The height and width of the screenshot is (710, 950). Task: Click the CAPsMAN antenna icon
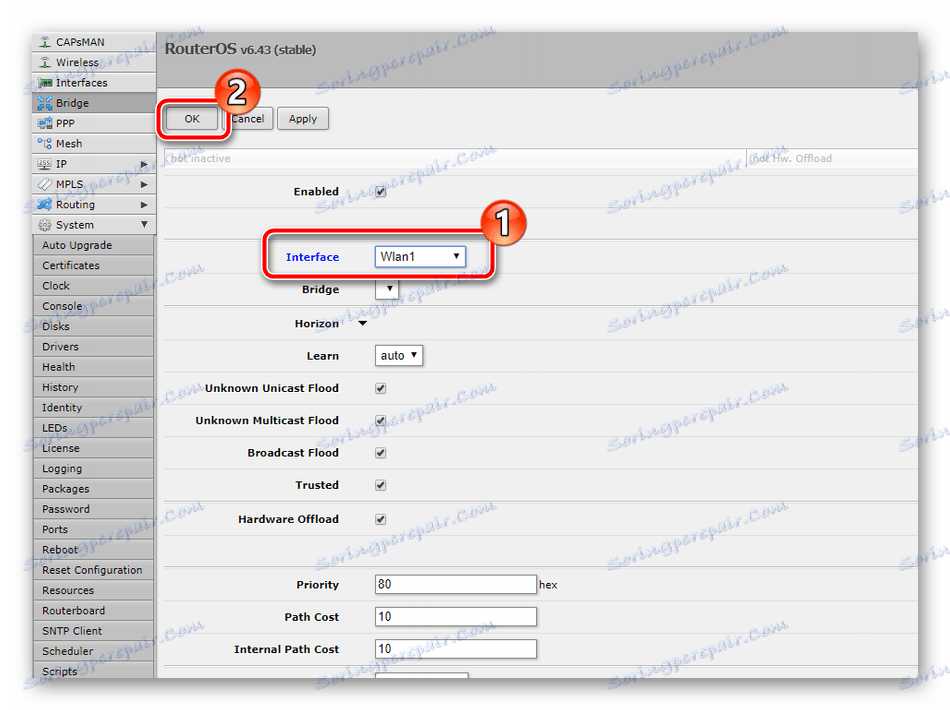pos(45,42)
